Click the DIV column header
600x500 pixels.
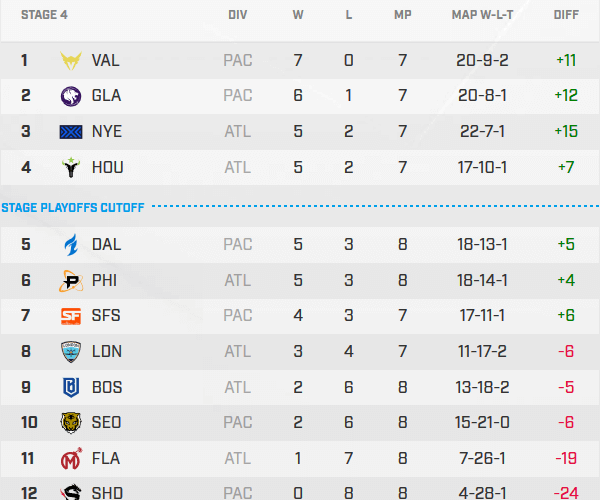click(238, 15)
